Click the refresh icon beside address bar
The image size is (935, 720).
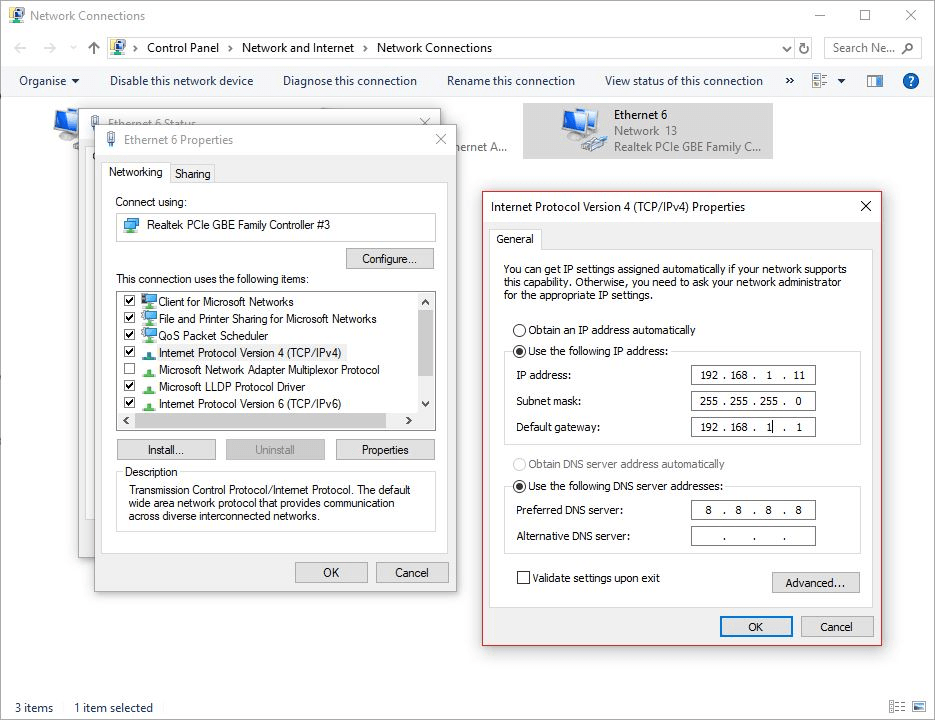pos(804,48)
